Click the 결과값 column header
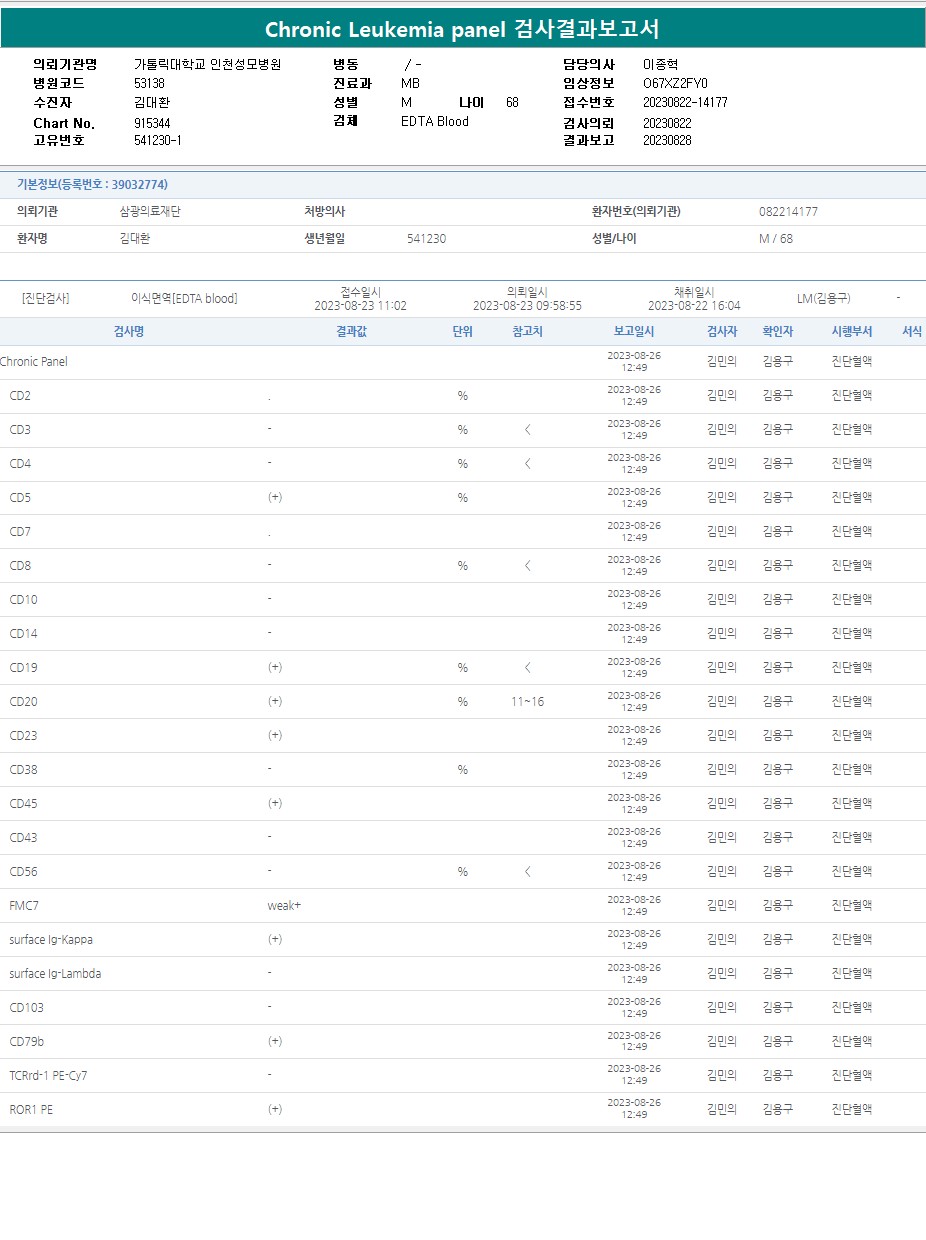The height and width of the screenshot is (1240, 926). tap(351, 332)
